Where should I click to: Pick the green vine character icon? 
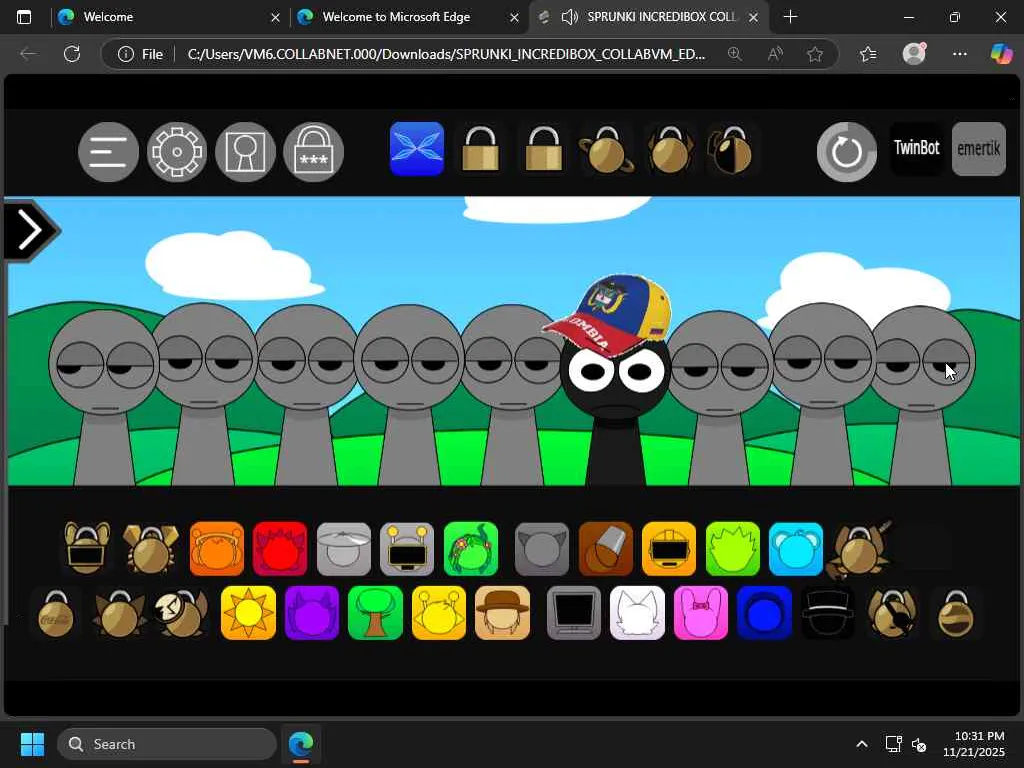point(471,549)
